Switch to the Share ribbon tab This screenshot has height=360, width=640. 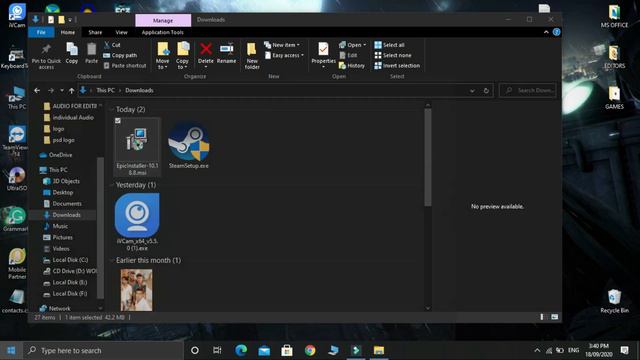95,32
